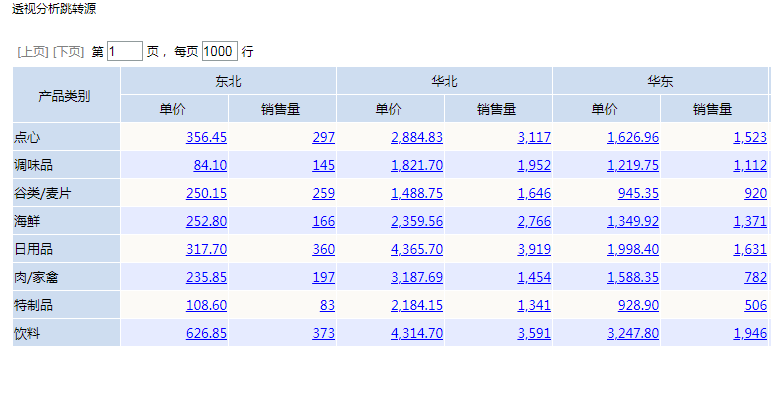The height and width of the screenshot is (393, 771).
Task: Click the 1,341 sales link
Action: tap(534, 305)
